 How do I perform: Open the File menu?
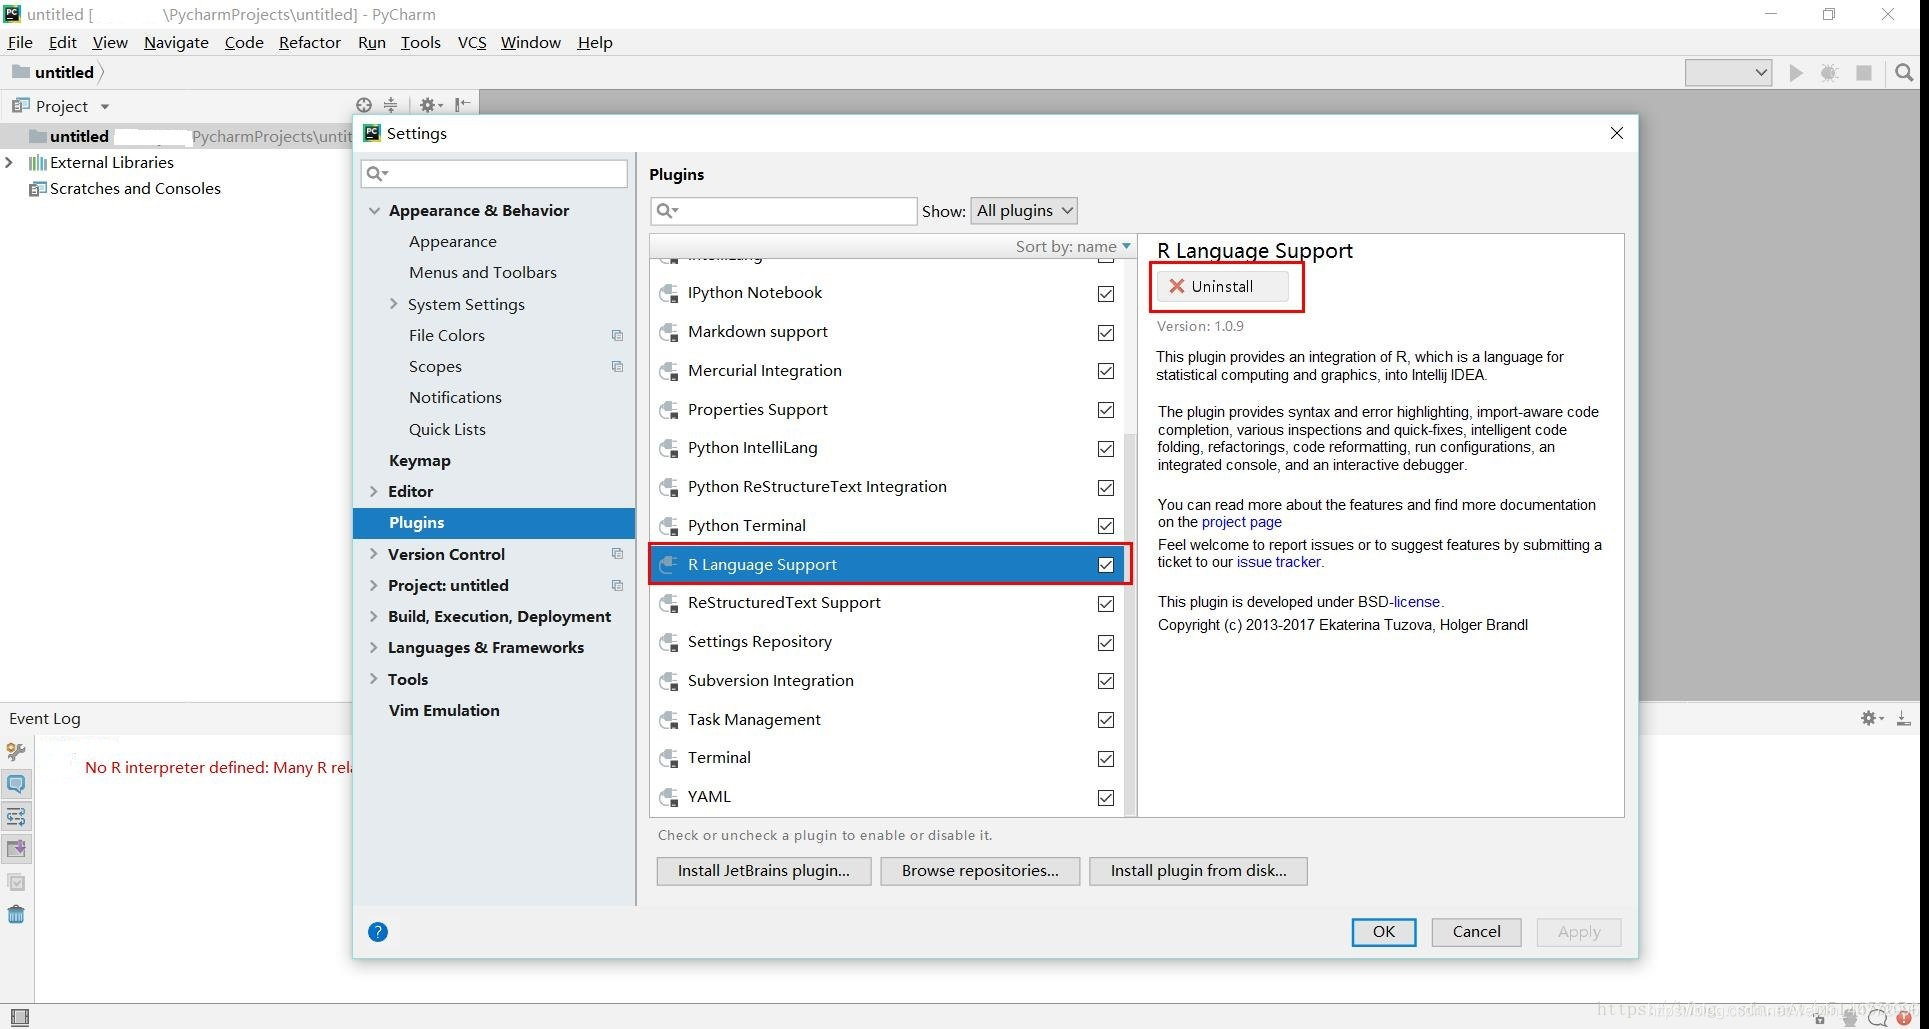[x=20, y=42]
